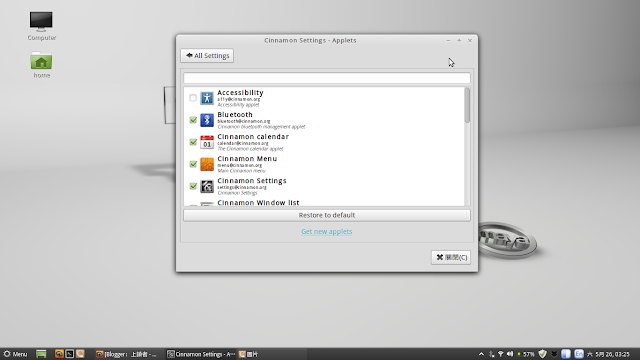
Task: Click the Cinnamon Settings applet icon
Action: coord(207,186)
